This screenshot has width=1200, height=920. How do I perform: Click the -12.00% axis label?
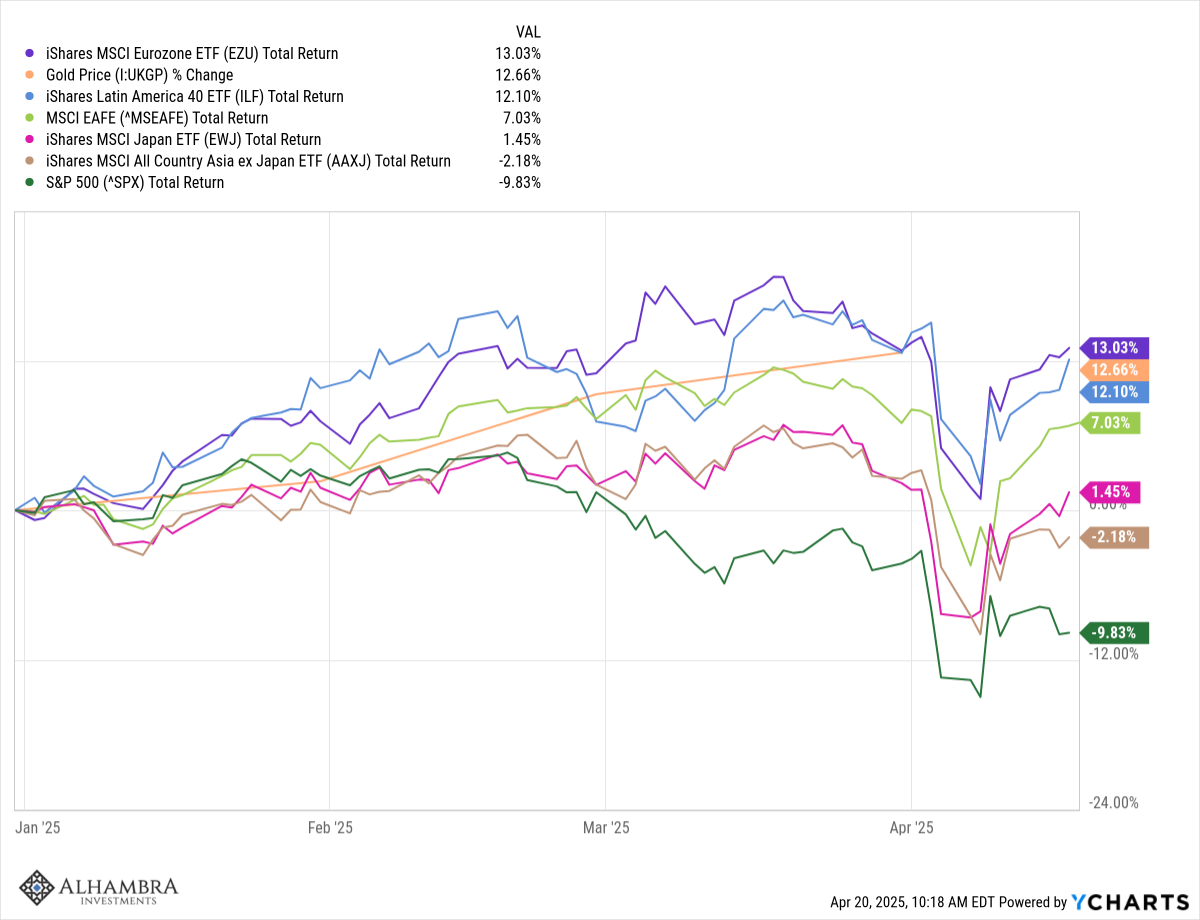(x=1115, y=653)
